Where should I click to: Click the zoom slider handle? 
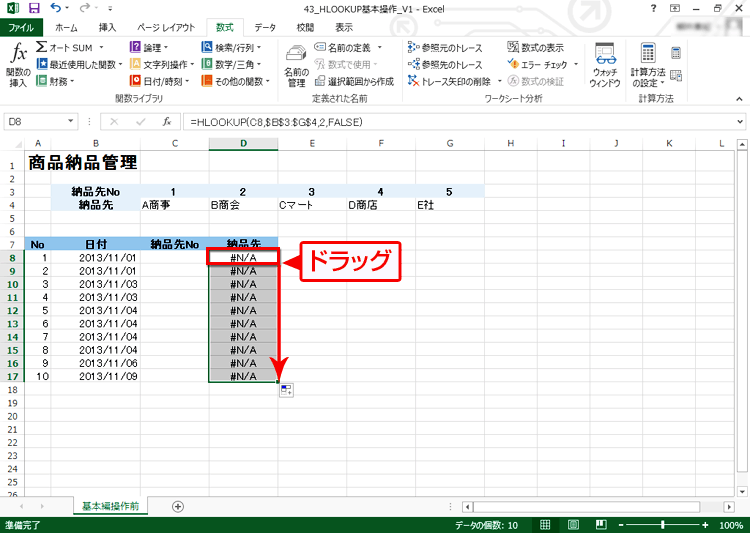[x=662, y=525]
